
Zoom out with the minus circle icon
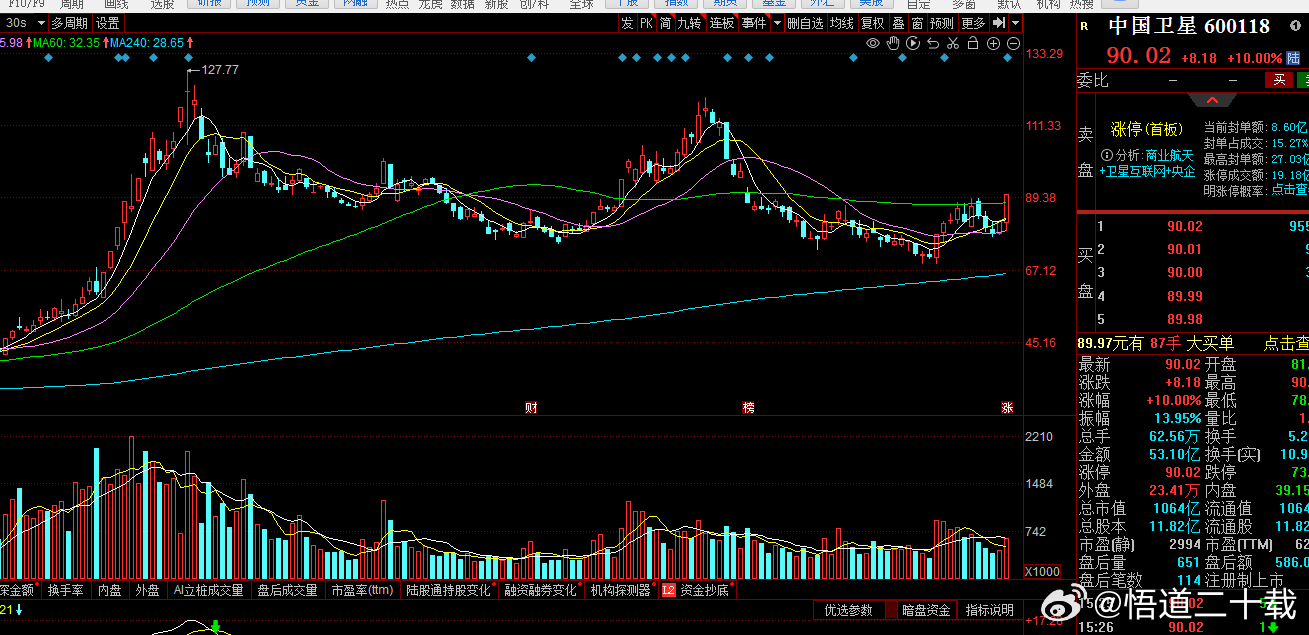[x=1013, y=43]
